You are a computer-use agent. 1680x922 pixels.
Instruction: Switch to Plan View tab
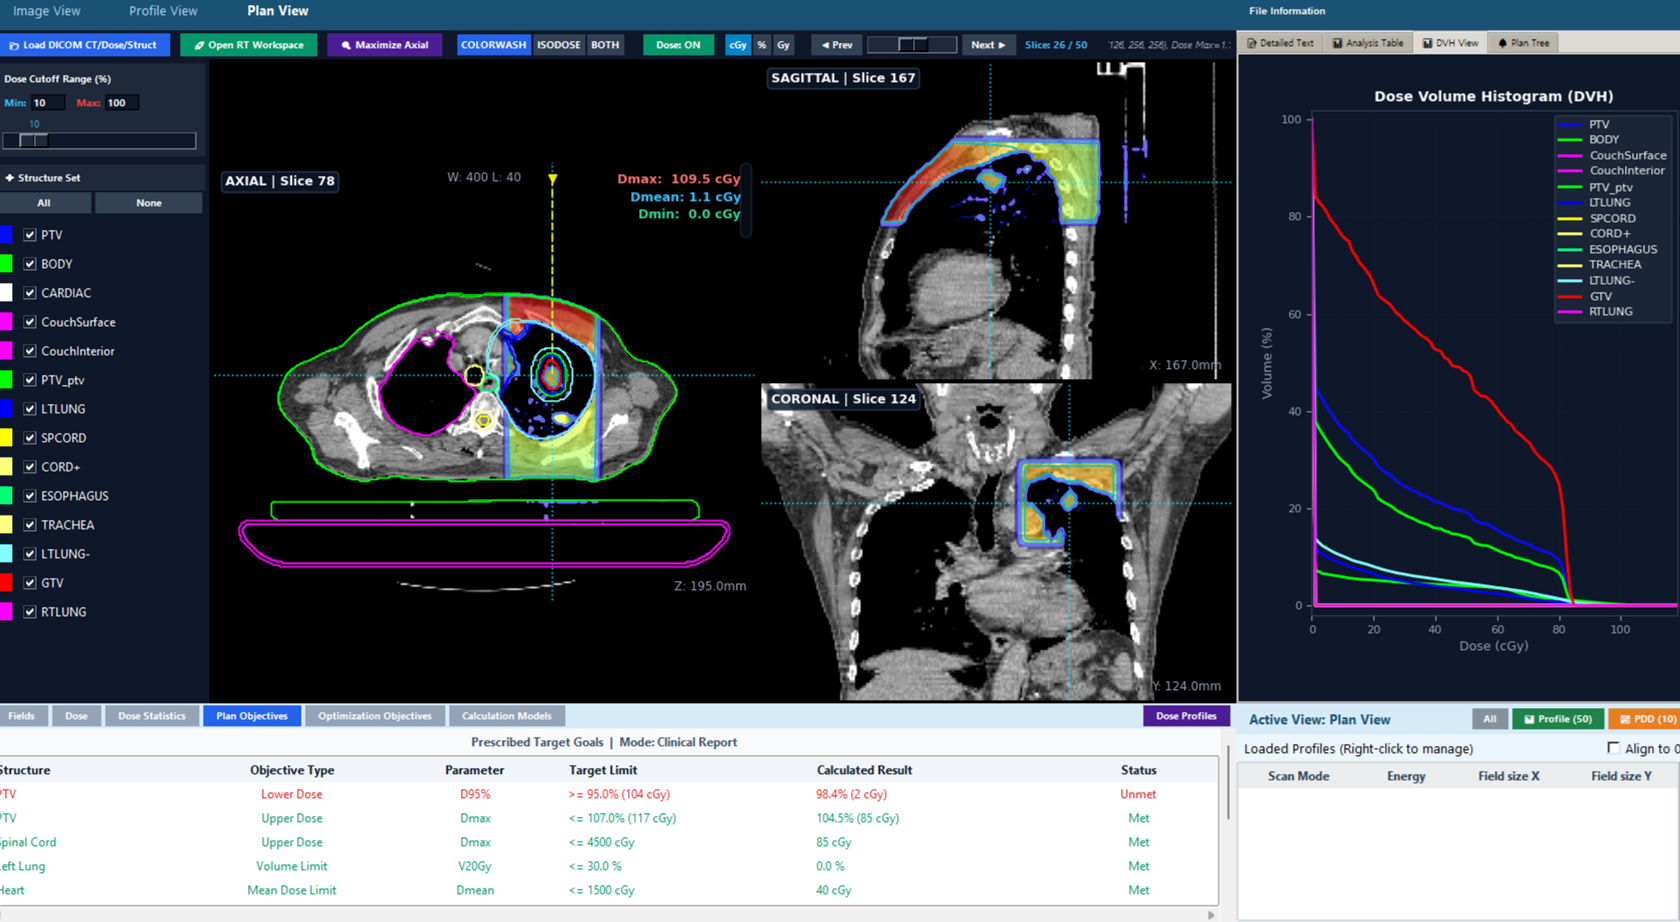click(277, 11)
